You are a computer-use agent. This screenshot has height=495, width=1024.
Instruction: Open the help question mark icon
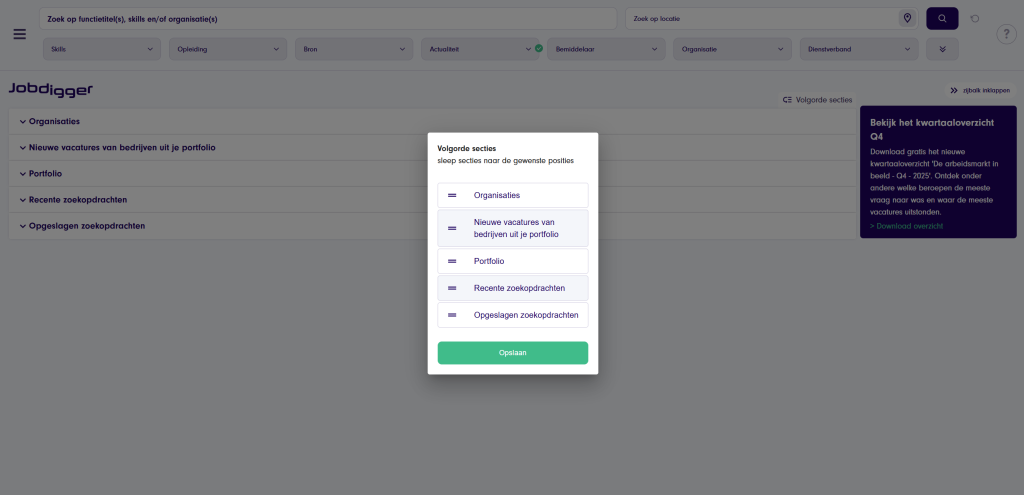pyautogui.click(x=1006, y=35)
